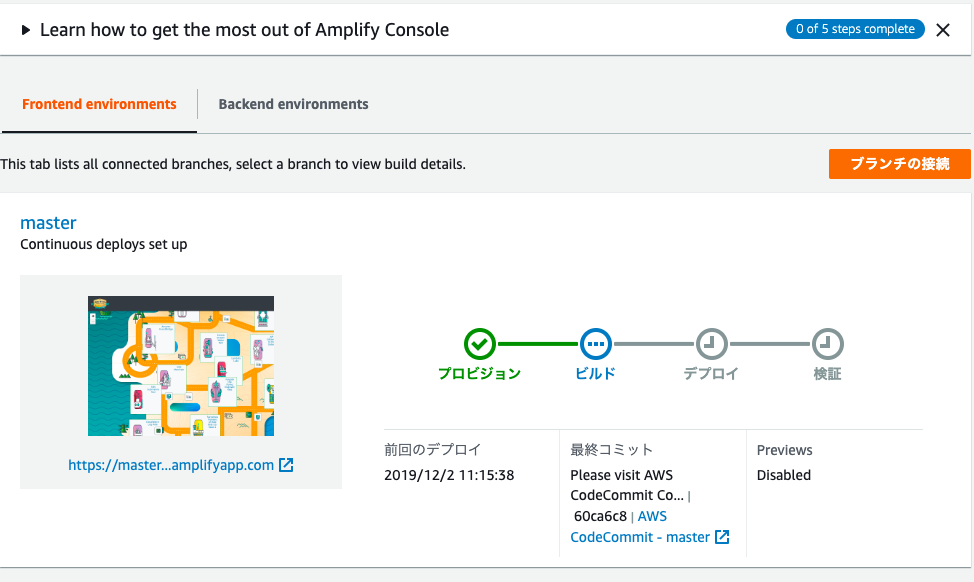Viewport: 974px width, 582px height.
Task: Select the 検証 pending clock icon
Action: [827, 344]
